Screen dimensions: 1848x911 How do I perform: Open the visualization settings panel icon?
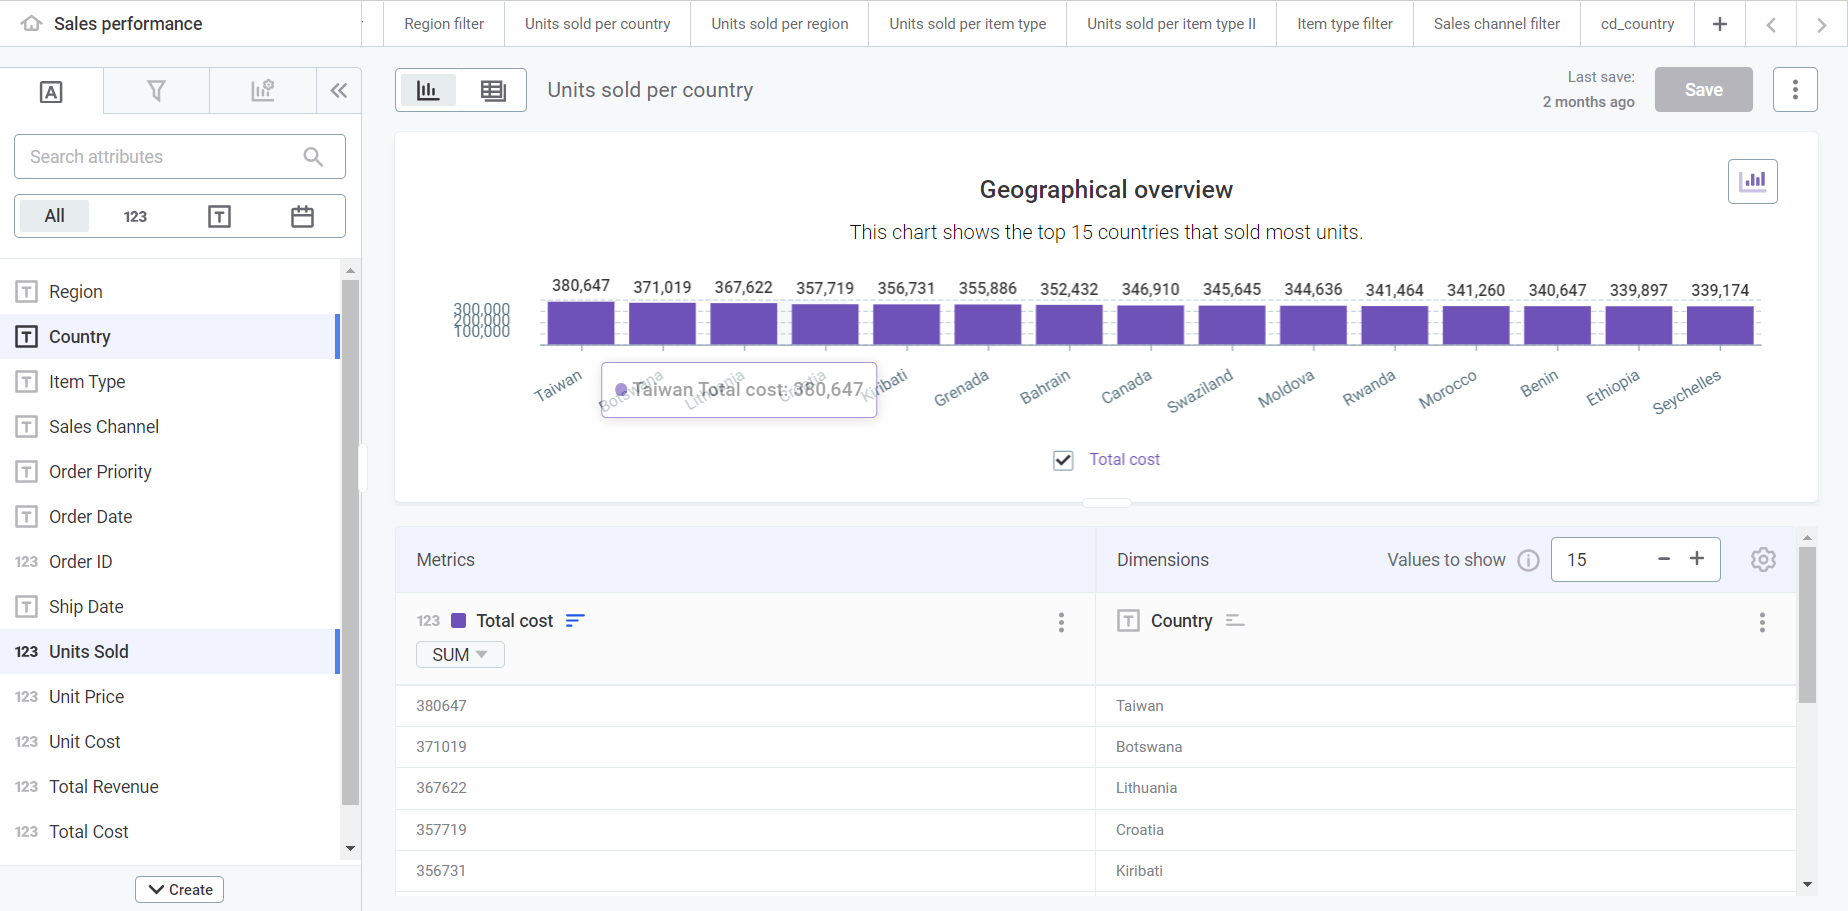click(262, 91)
